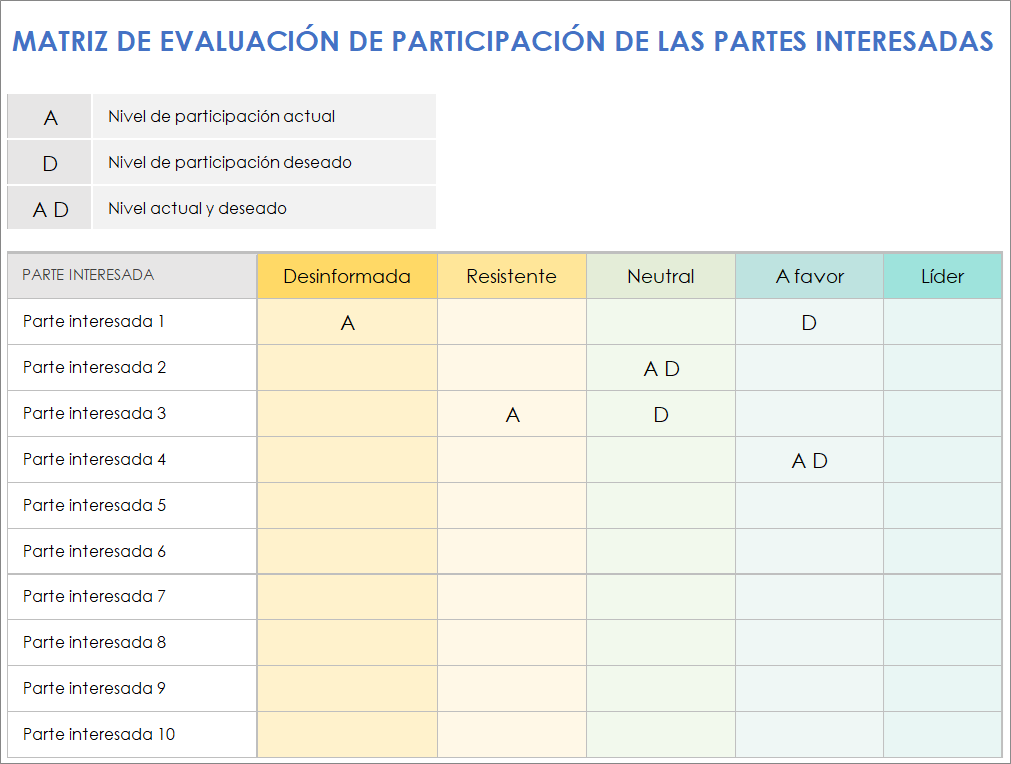Click the 'A D' cell for Parte interesada 2

click(660, 367)
